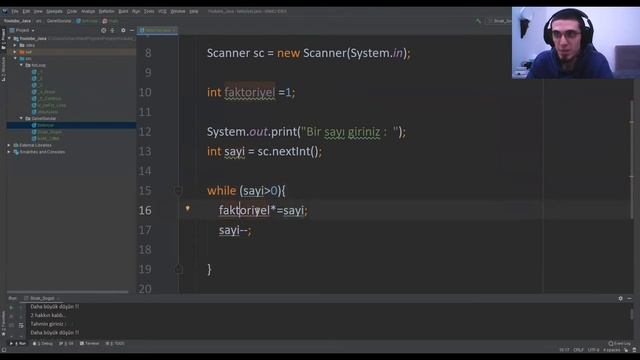This screenshot has width=640, height=360.
Task: Open the VCS menu
Action: [162, 11]
